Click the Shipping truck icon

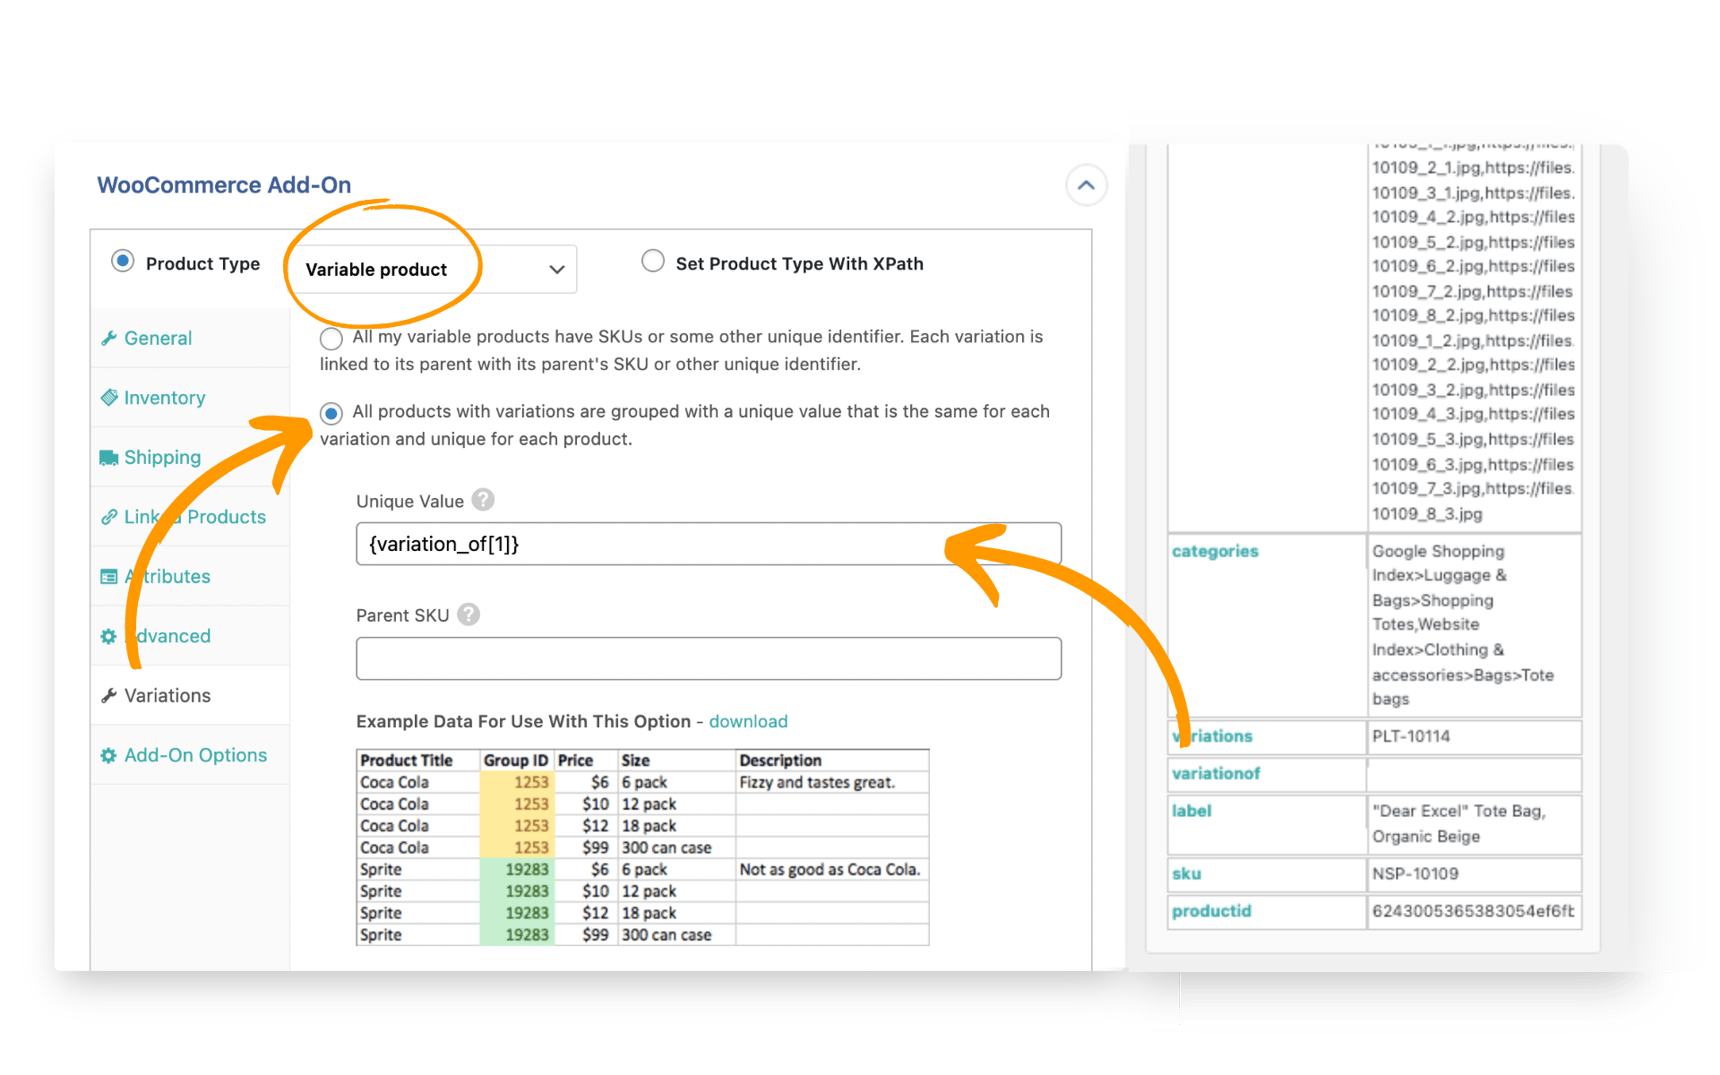point(110,457)
